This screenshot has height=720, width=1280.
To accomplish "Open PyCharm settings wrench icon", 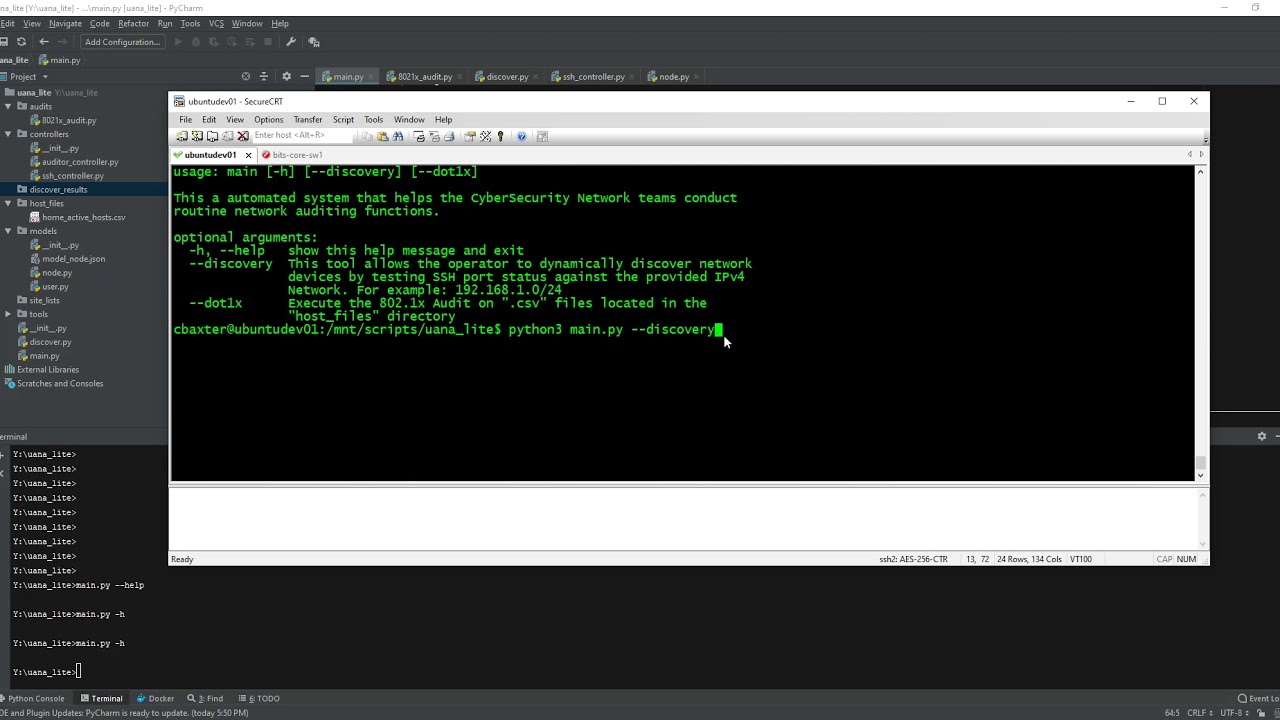I will [291, 42].
